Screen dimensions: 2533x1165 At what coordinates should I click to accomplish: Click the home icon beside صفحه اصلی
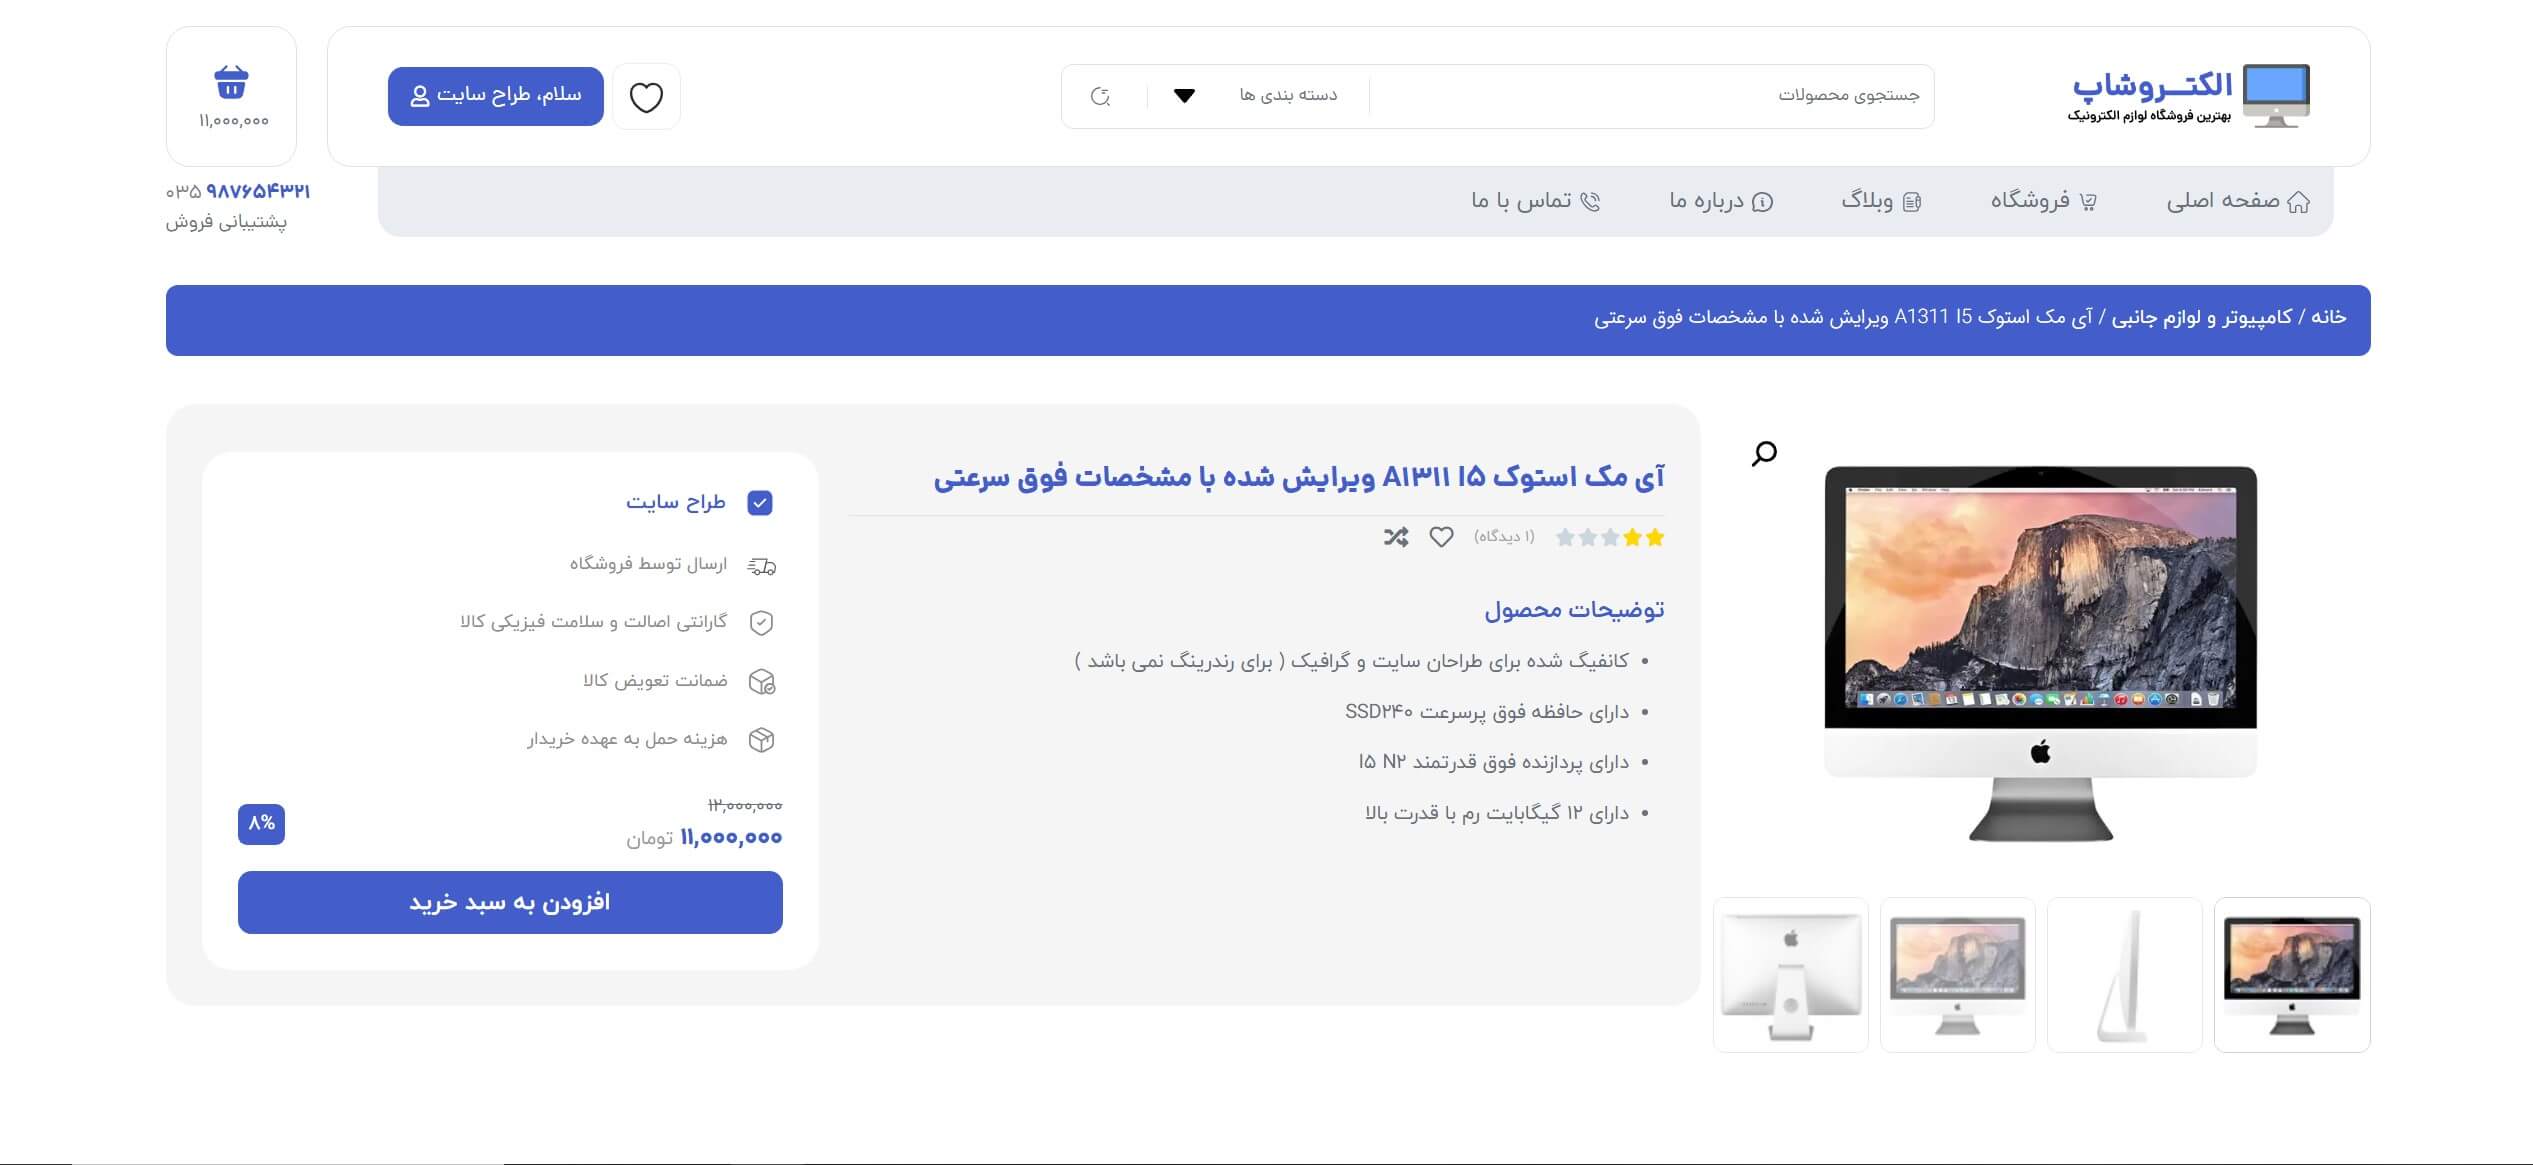[2298, 202]
